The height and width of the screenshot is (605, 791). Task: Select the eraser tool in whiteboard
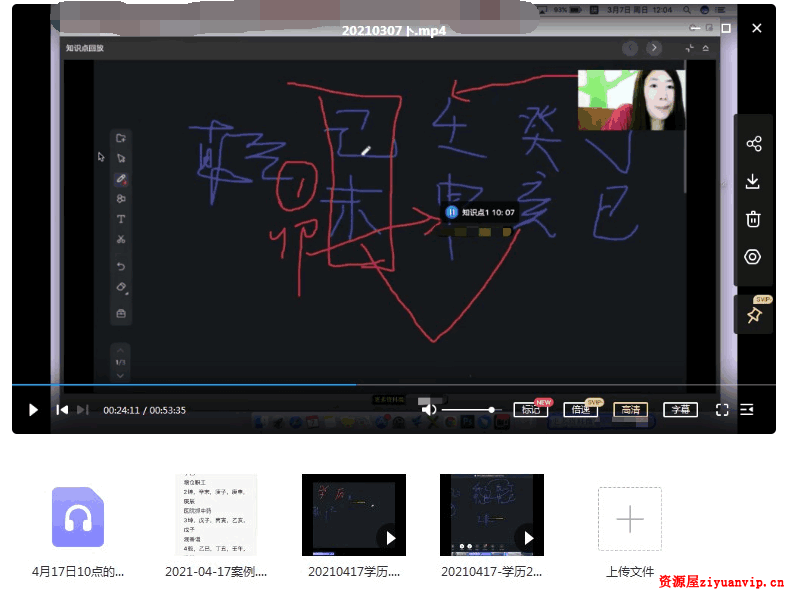pyautogui.click(x=121, y=287)
